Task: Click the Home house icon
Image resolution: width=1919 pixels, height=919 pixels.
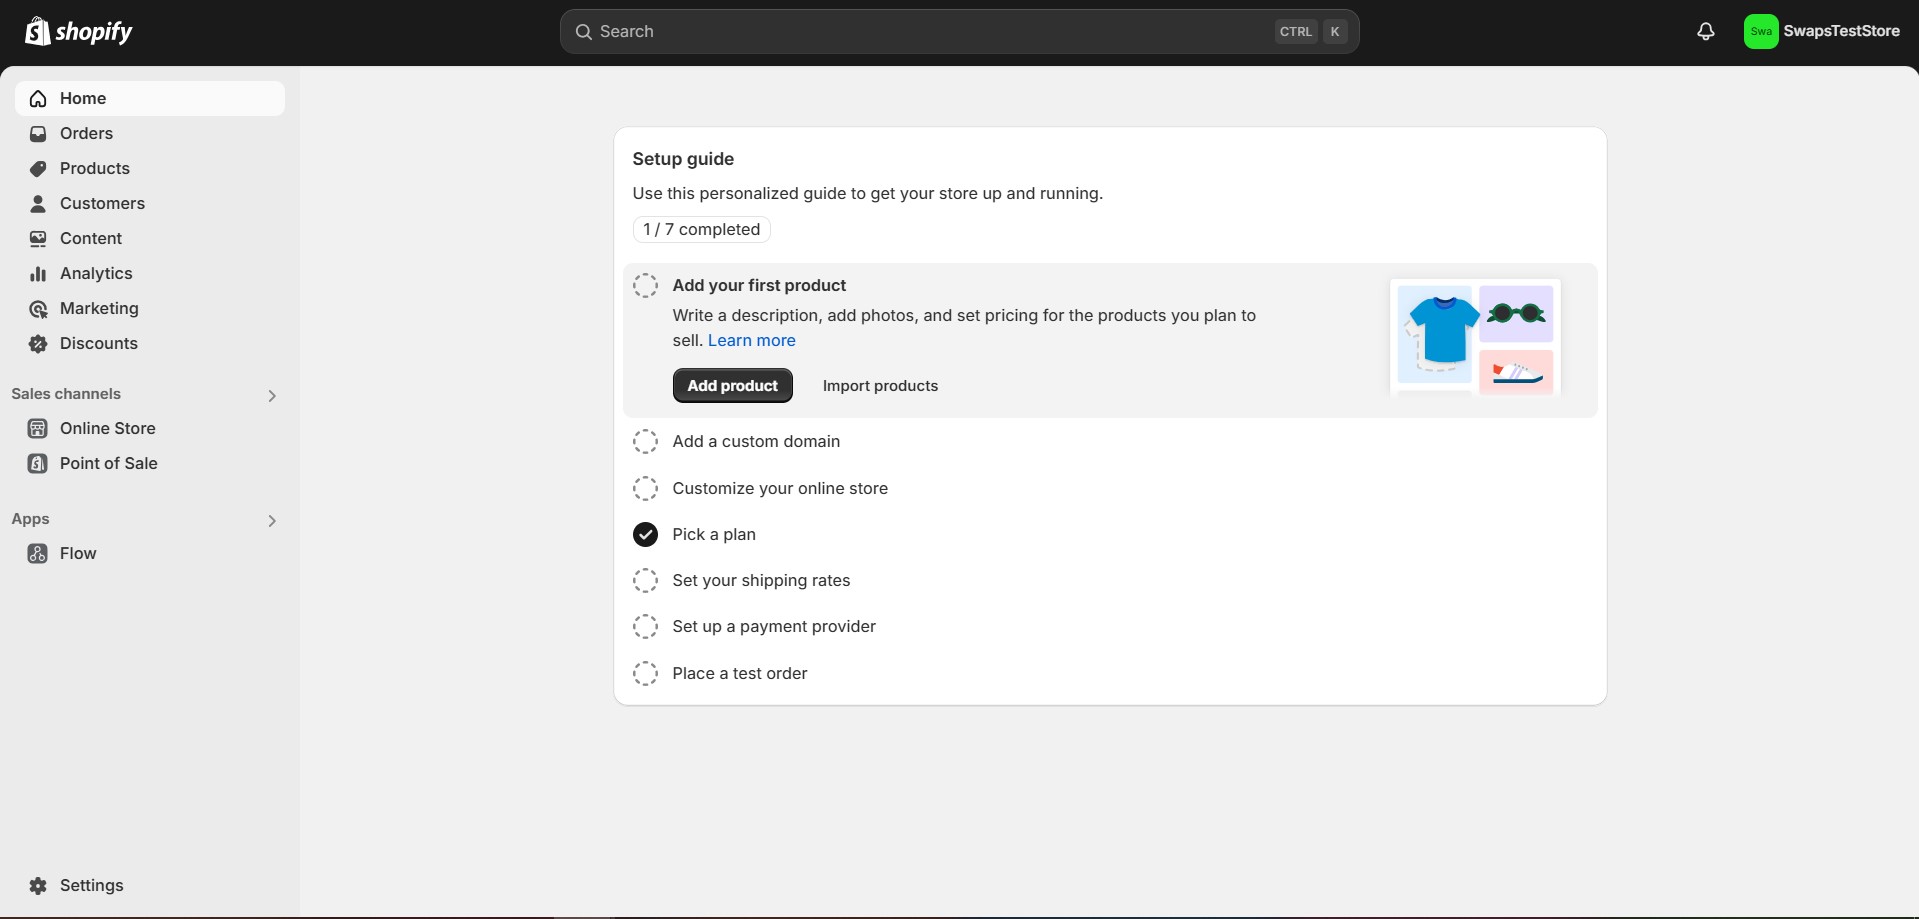Action: [x=38, y=98]
